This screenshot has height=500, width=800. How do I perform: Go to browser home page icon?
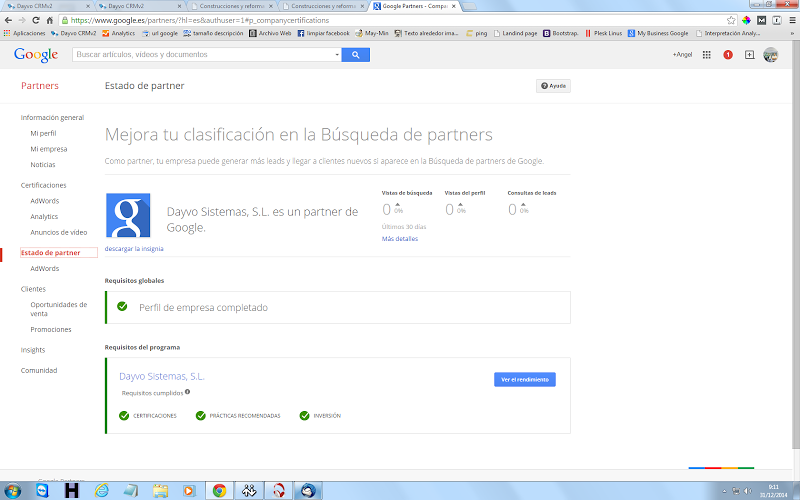point(49,20)
